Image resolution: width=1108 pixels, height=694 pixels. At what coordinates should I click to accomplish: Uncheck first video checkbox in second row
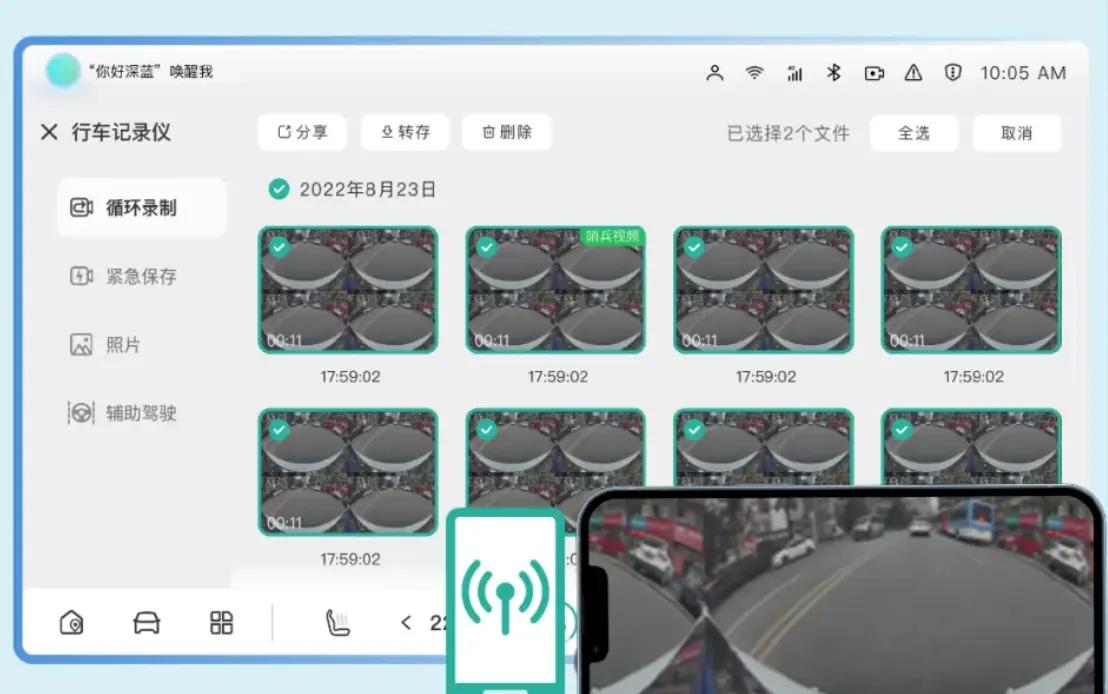click(x=279, y=429)
